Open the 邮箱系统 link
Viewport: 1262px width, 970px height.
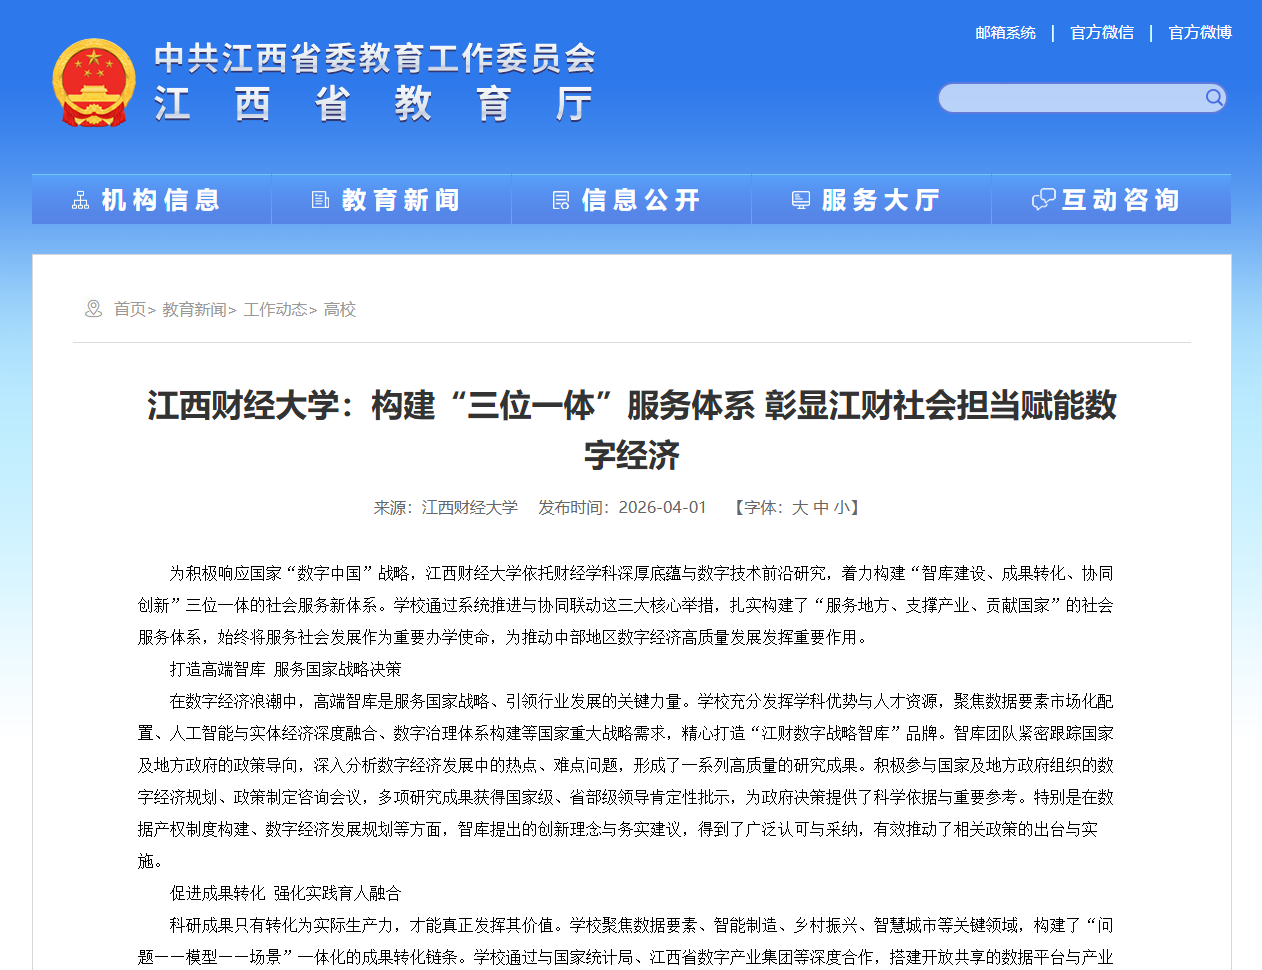1005,33
